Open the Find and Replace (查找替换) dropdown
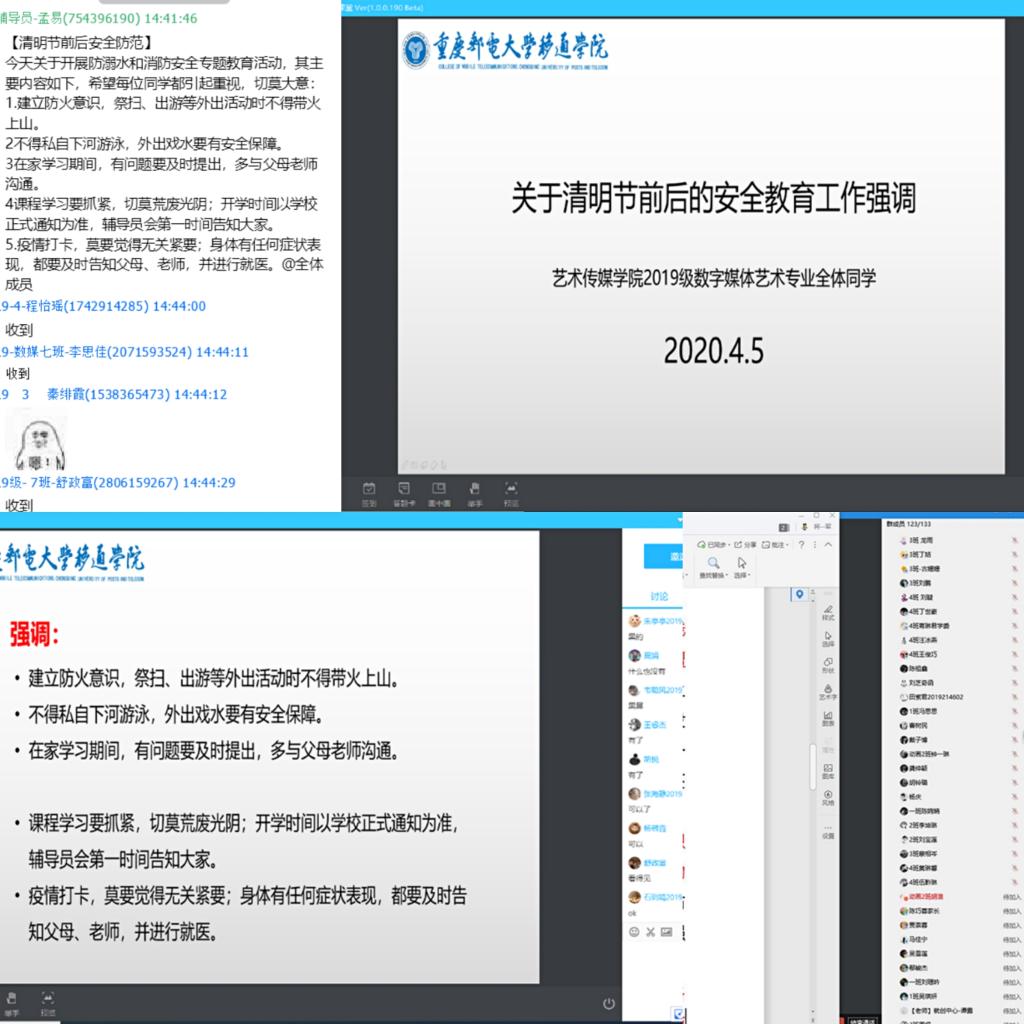 pyautogui.click(x=714, y=568)
